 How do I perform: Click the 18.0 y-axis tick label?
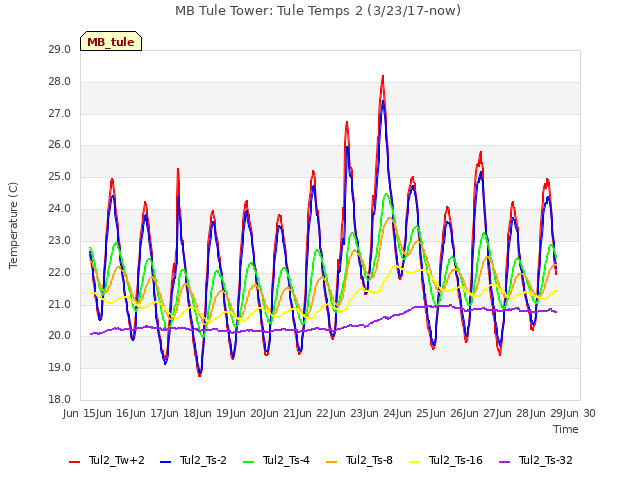coord(60,399)
